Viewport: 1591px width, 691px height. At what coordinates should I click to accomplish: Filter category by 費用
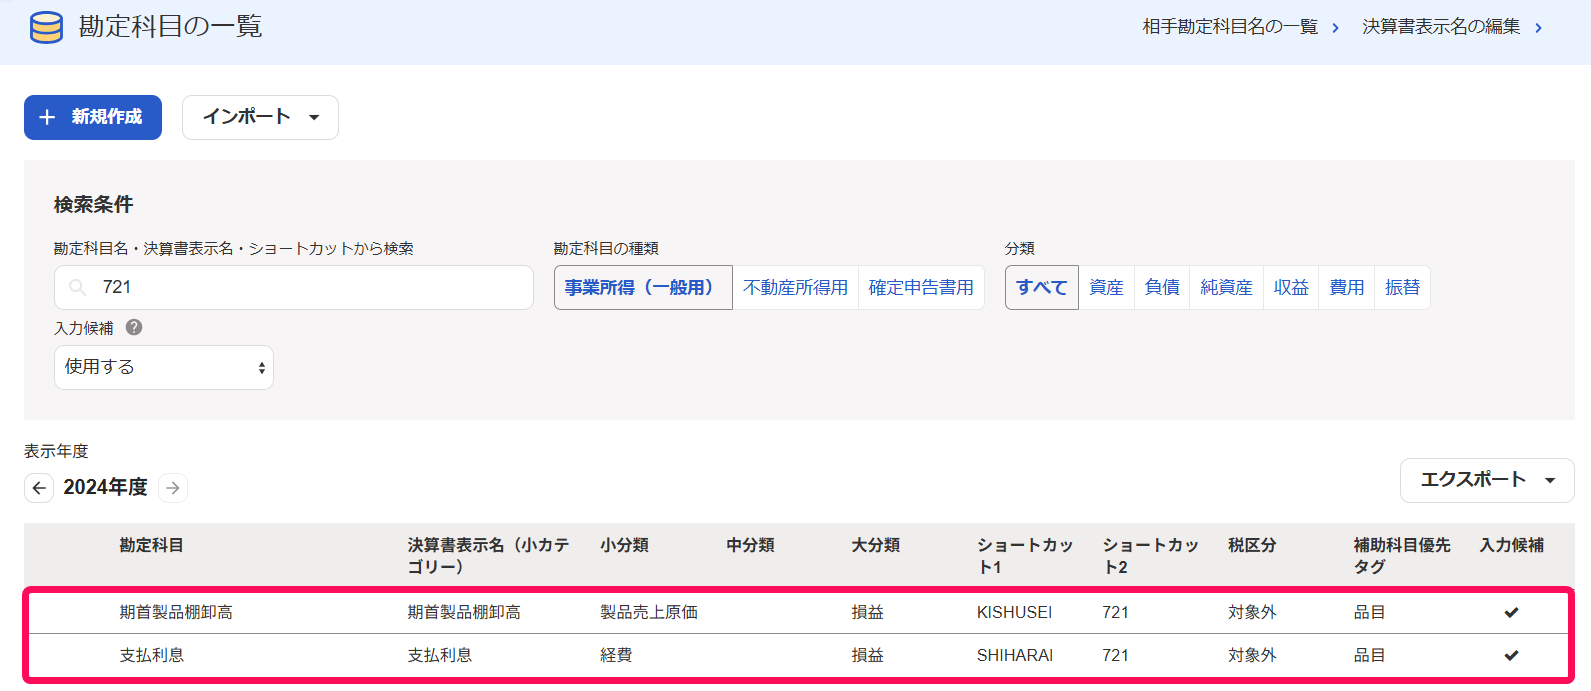tap(1347, 287)
